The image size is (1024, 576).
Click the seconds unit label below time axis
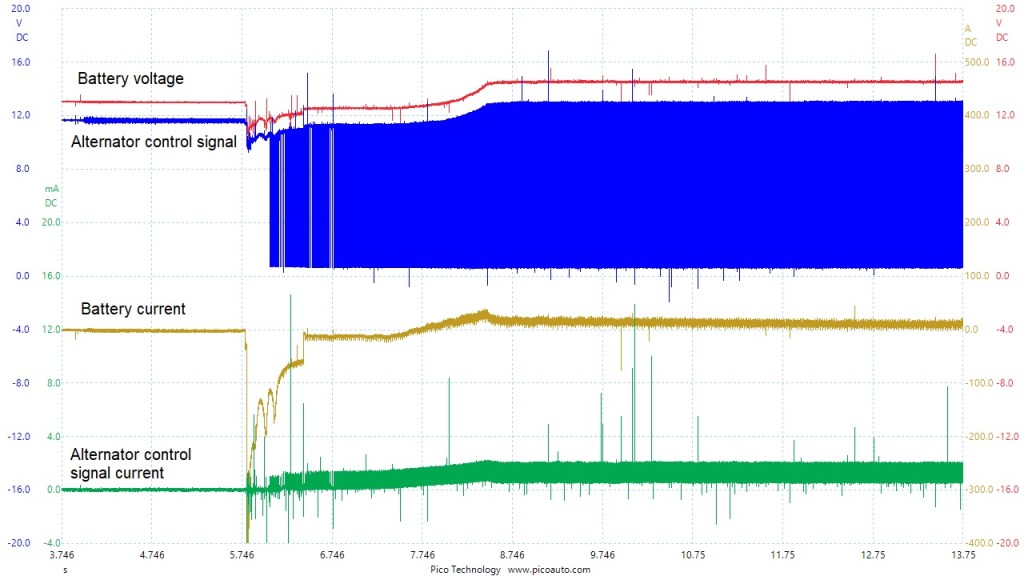[65, 569]
